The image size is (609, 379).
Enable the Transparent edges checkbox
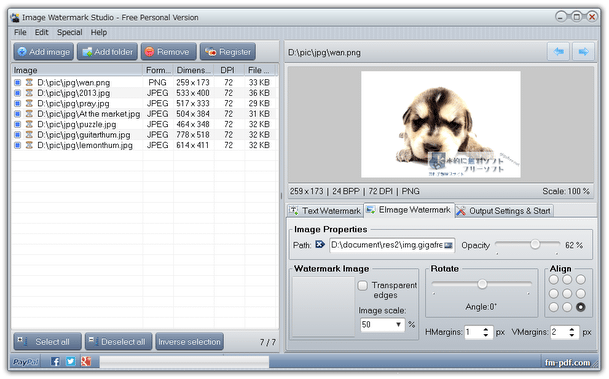pyautogui.click(x=362, y=286)
